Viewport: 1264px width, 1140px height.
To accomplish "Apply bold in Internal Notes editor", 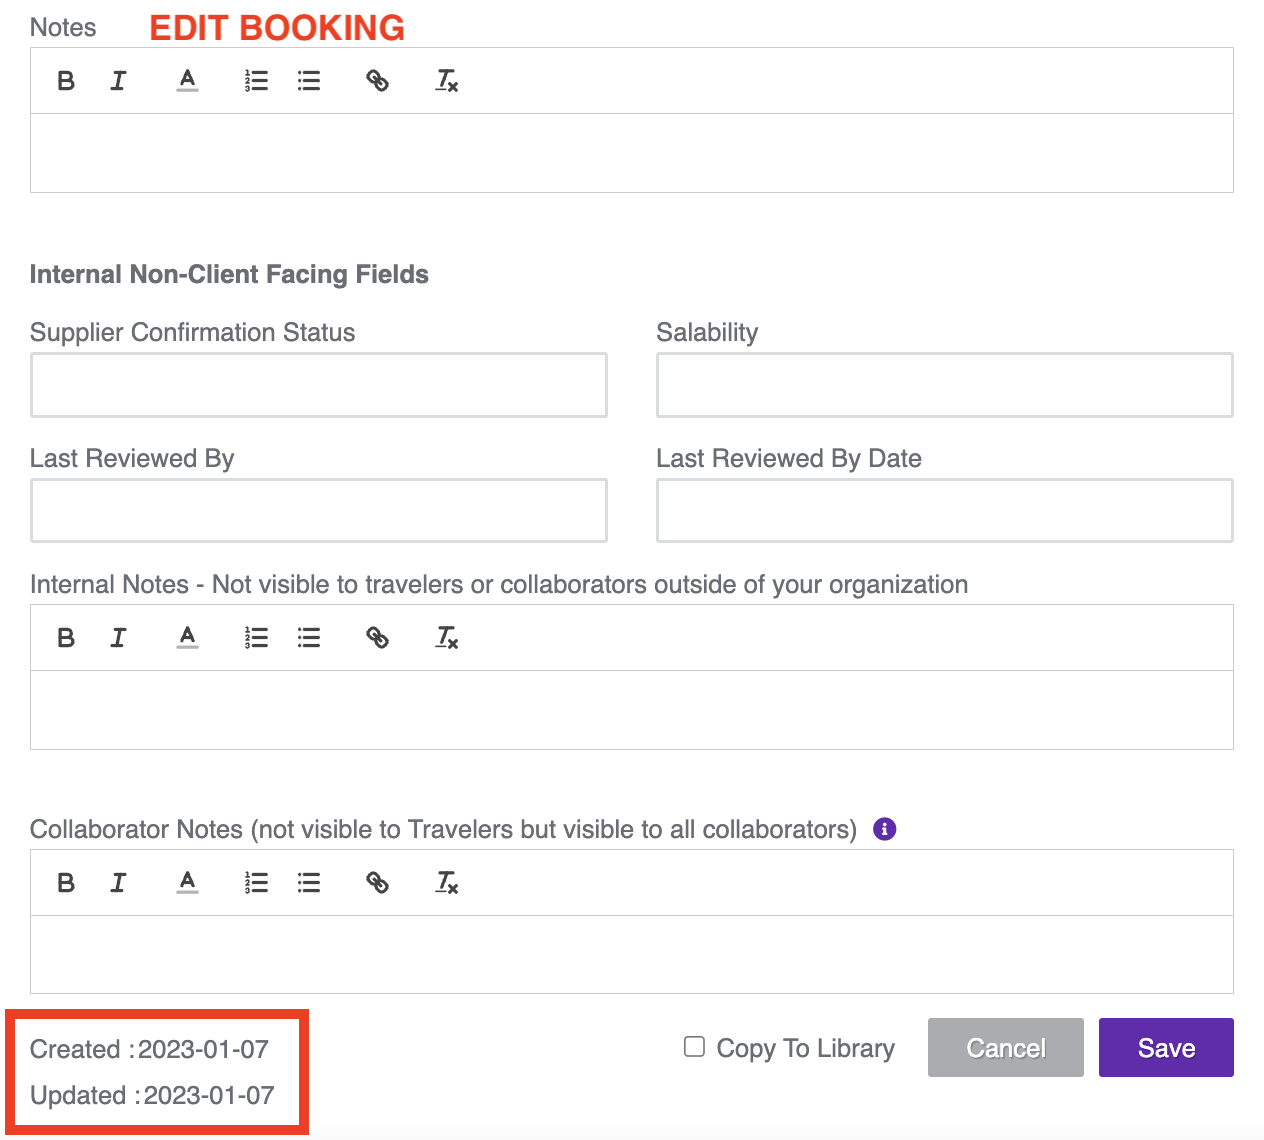I will (x=66, y=638).
